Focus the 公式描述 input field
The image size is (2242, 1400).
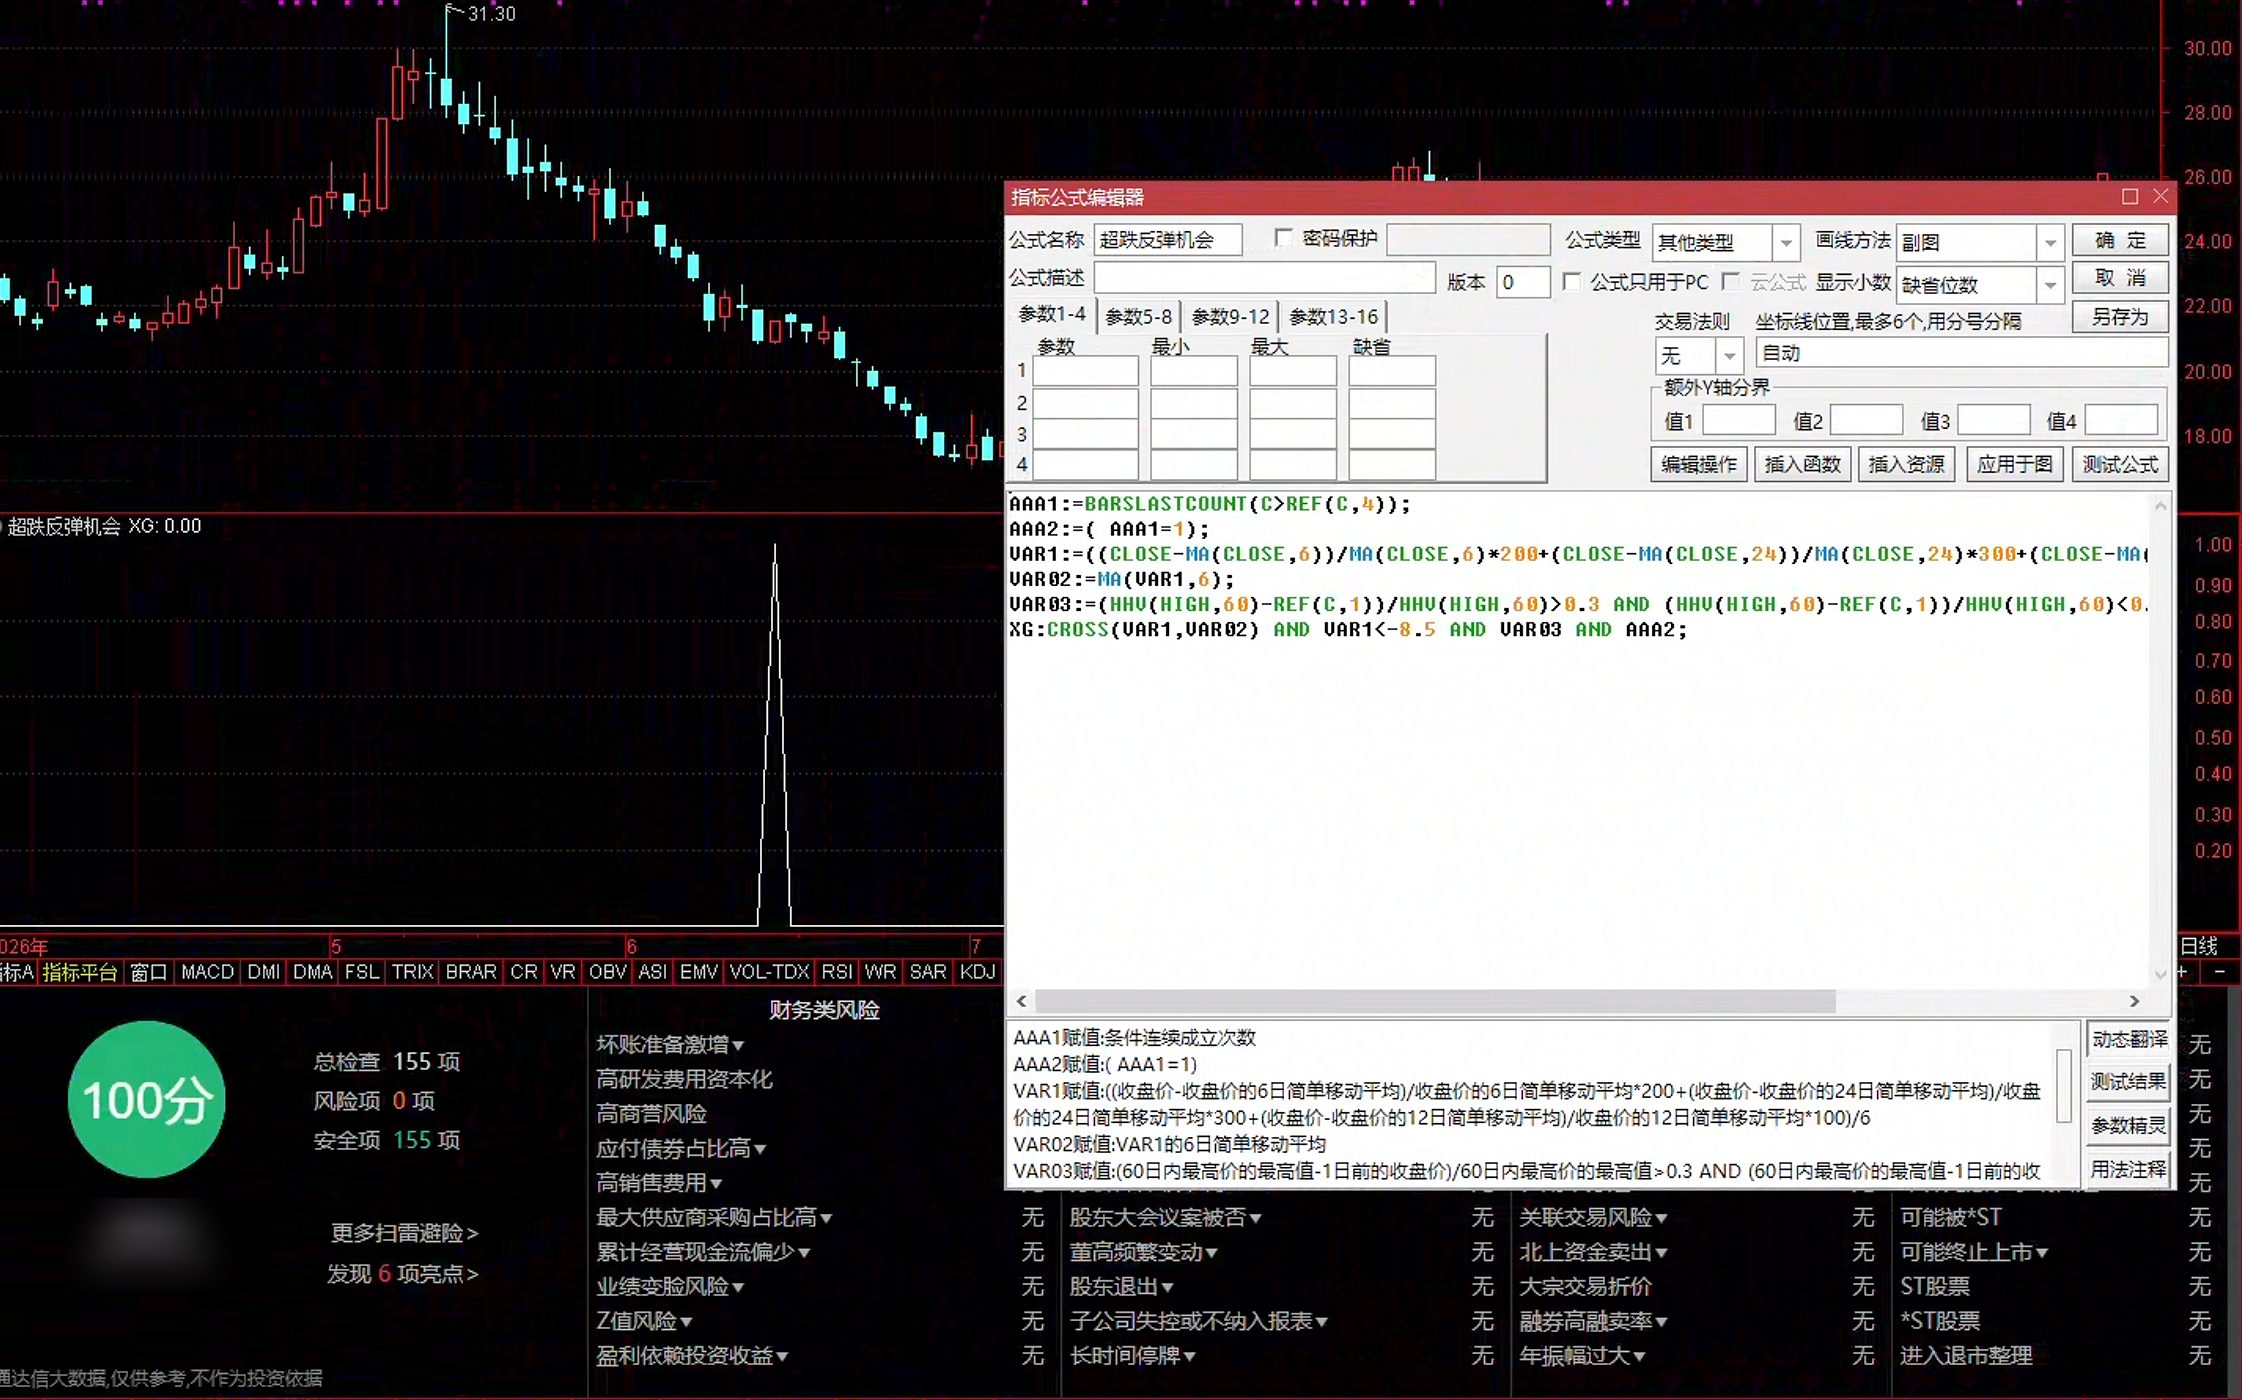pos(1264,278)
